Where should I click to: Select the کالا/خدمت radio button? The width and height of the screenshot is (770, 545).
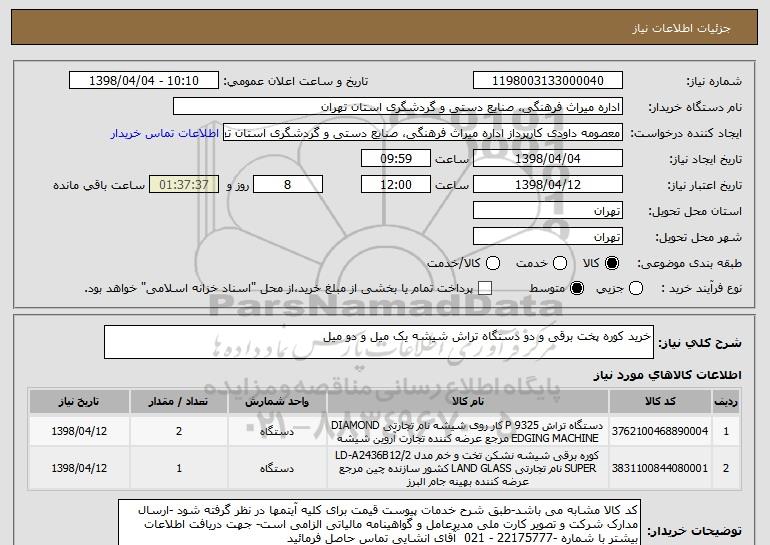(493, 263)
